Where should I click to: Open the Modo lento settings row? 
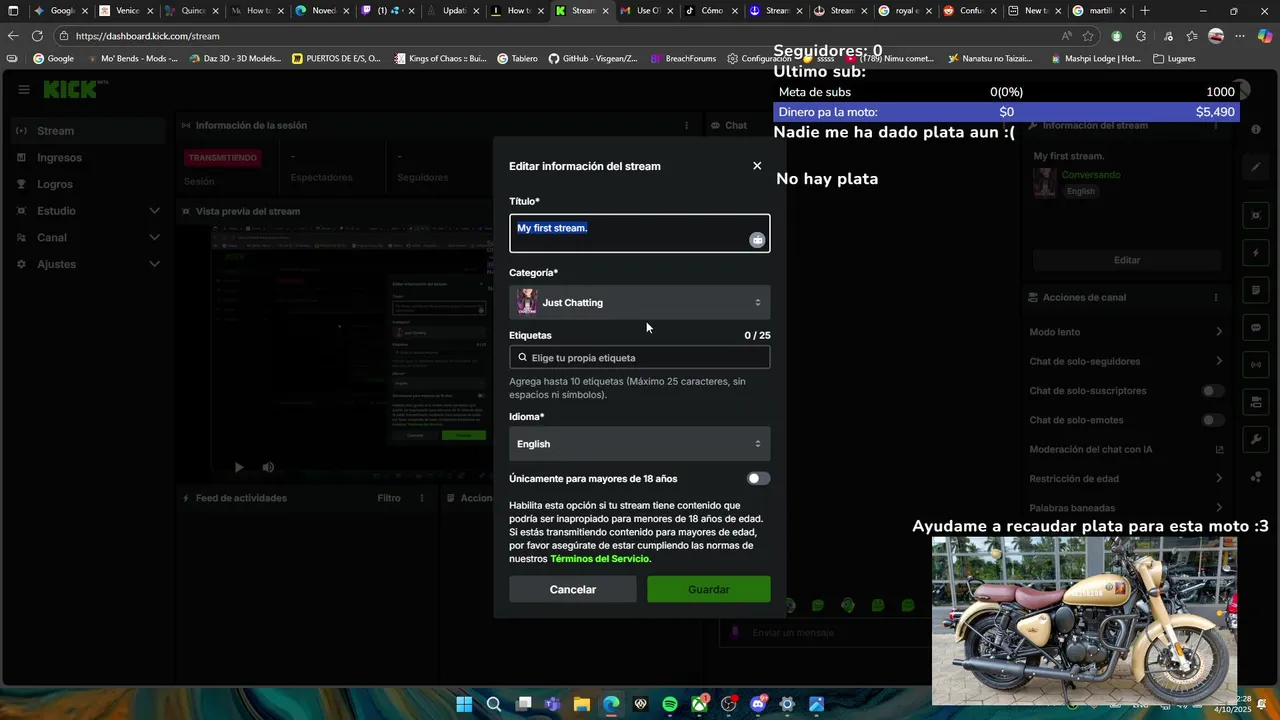tap(1126, 332)
